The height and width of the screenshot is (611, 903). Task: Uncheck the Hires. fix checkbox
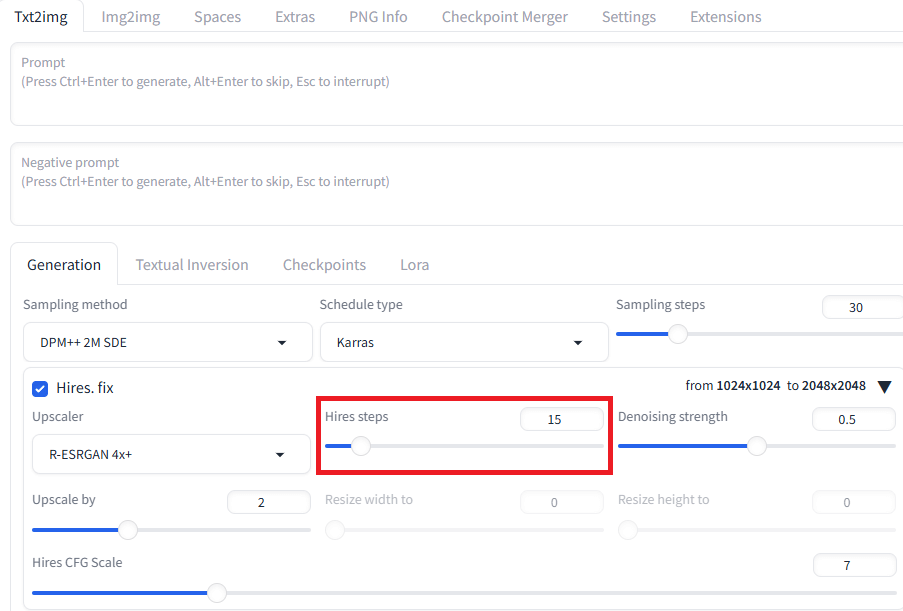[x=40, y=389]
